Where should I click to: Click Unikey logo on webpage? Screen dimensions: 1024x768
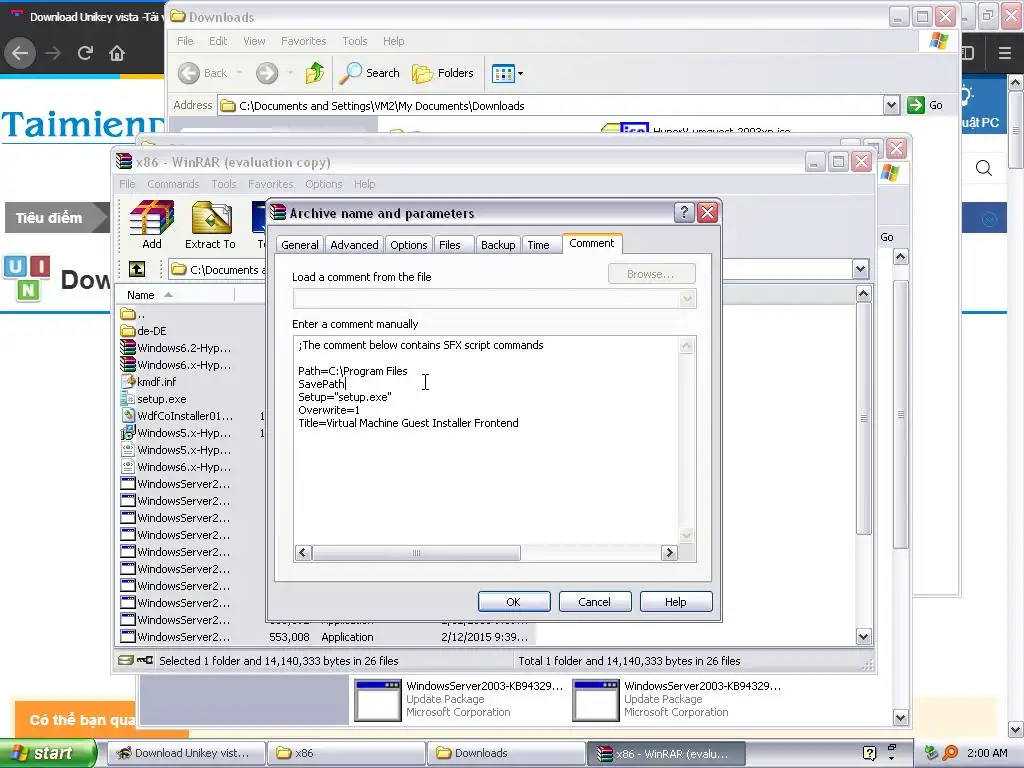pyautogui.click(x=27, y=279)
